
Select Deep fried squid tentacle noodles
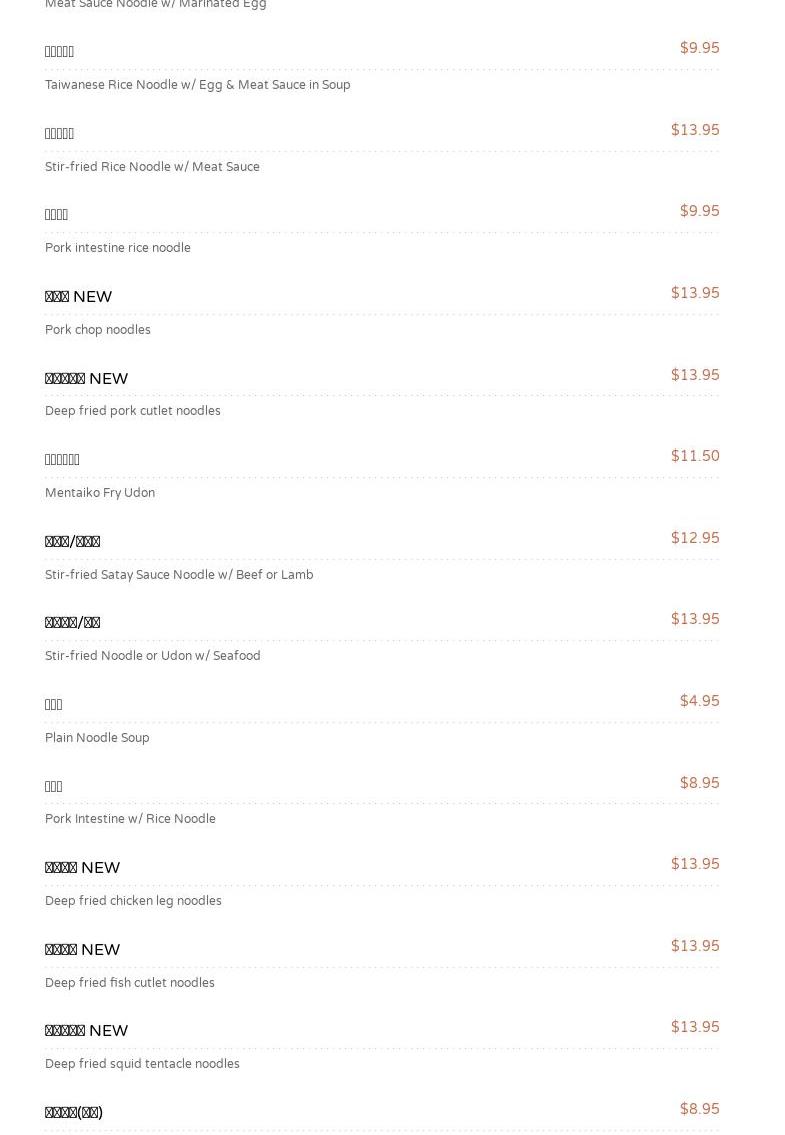(x=142, y=1064)
